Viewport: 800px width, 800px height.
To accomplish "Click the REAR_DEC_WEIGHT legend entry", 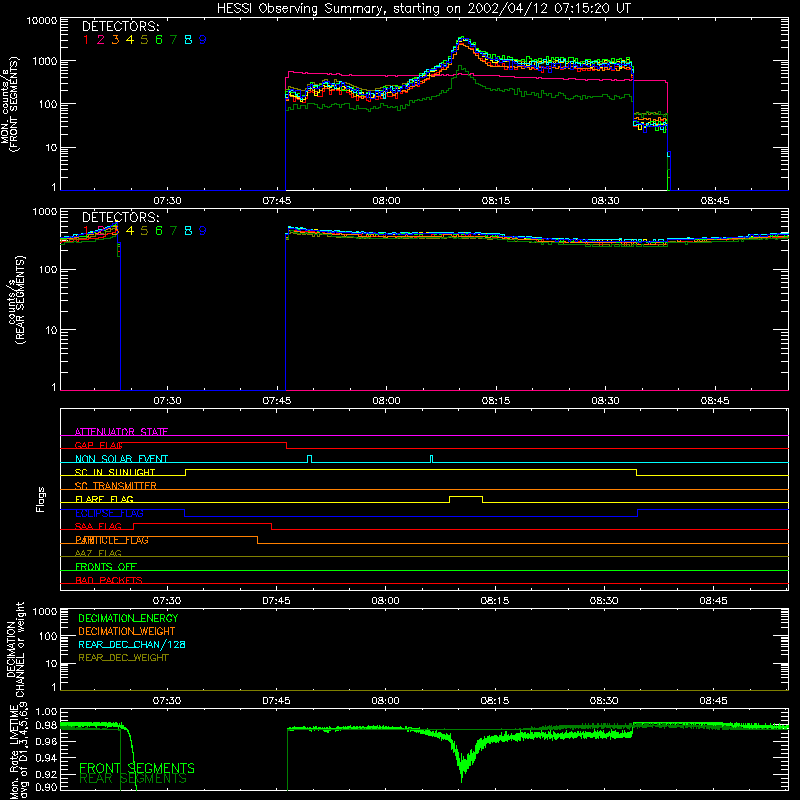I will click(123, 658).
